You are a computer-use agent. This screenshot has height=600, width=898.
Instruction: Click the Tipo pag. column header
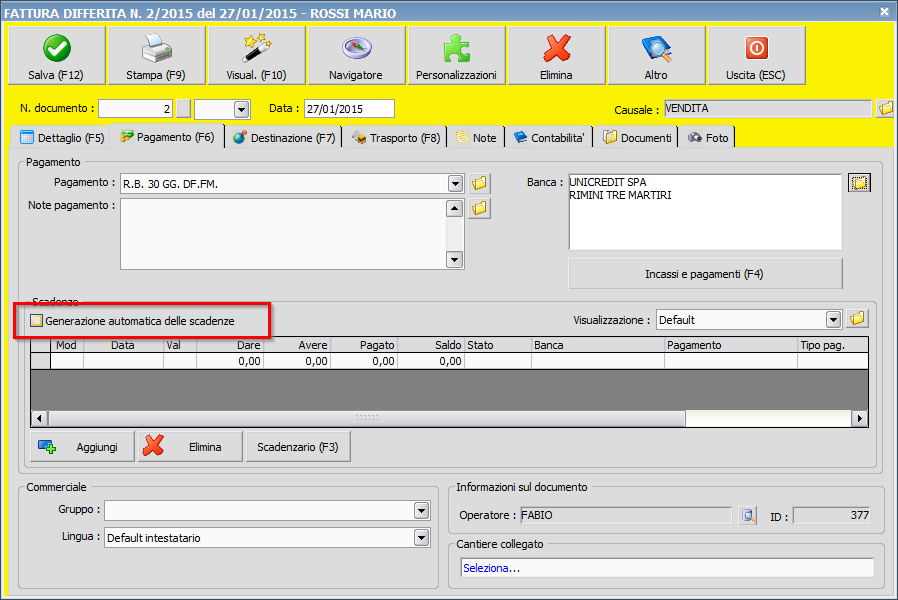[833, 345]
